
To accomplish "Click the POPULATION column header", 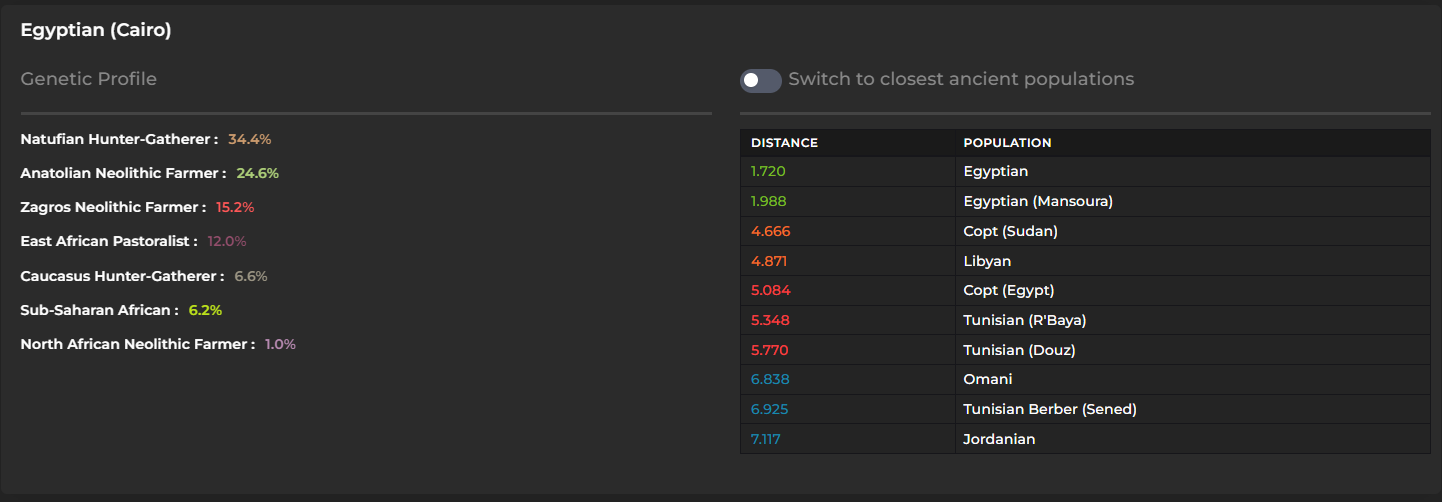I will tap(1007, 143).
